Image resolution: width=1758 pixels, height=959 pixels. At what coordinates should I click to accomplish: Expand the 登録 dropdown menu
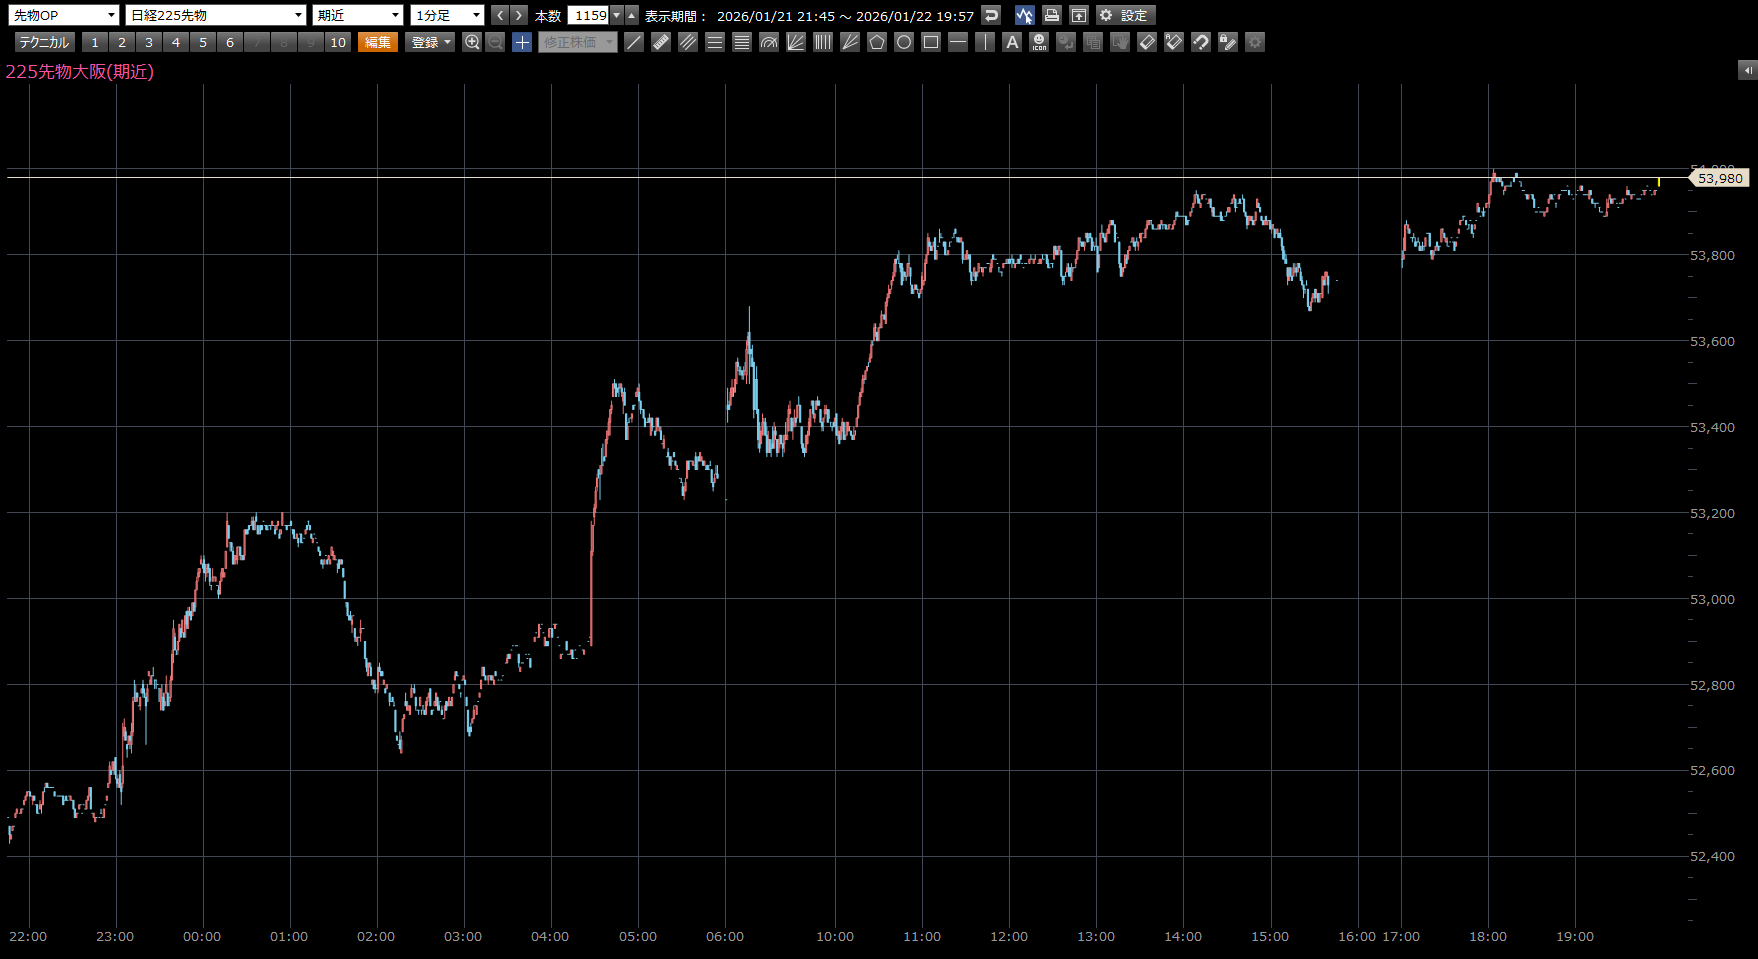pyautogui.click(x=431, y=42)
